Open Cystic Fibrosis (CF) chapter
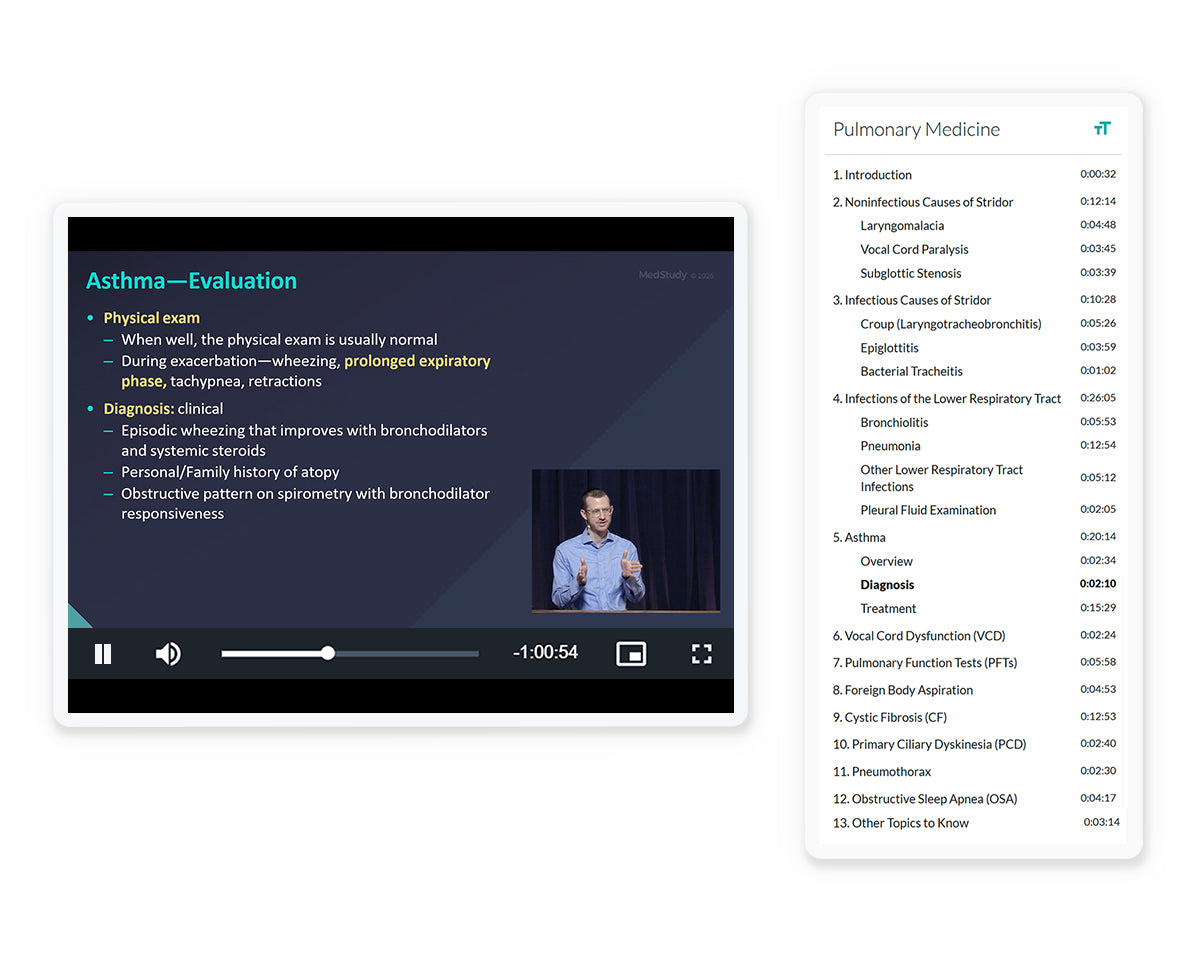The image size is (1200, 960). (889, 718)
